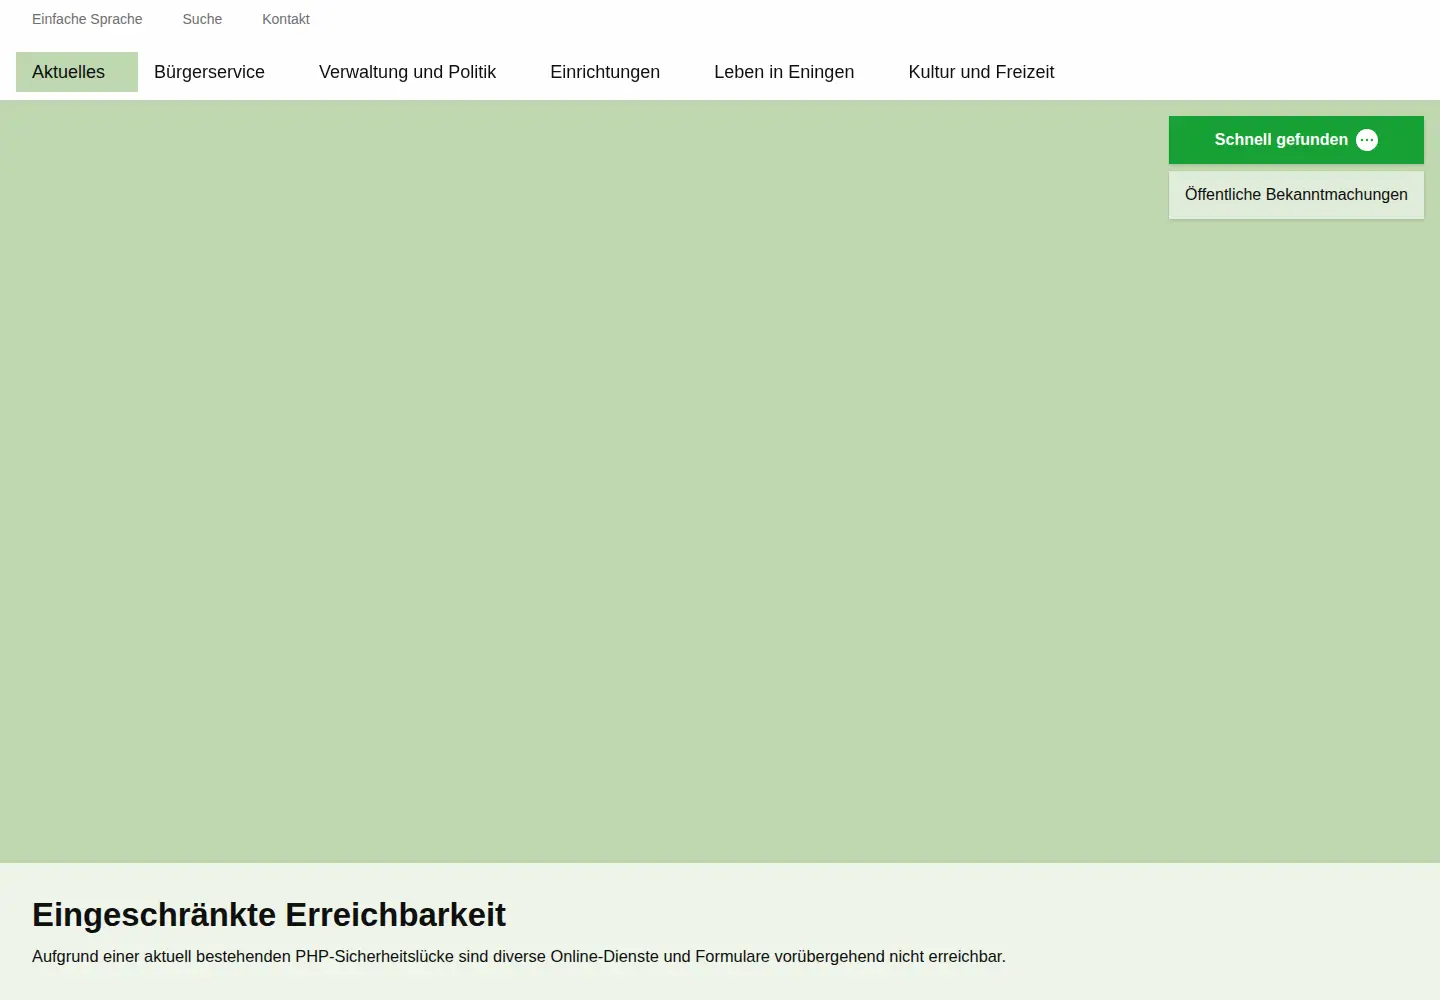Select the Aktuelles menu item
The image size is (1440, 1000).
coord(77,72)
